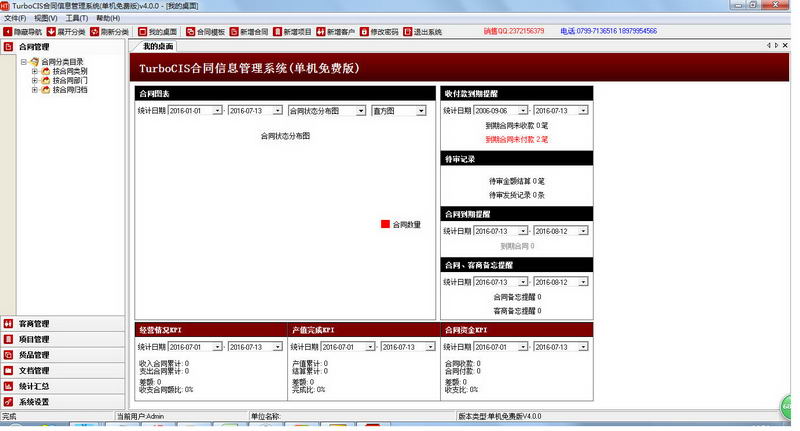Click 到期合同未收款 0笔 entry

pos(516,125)
